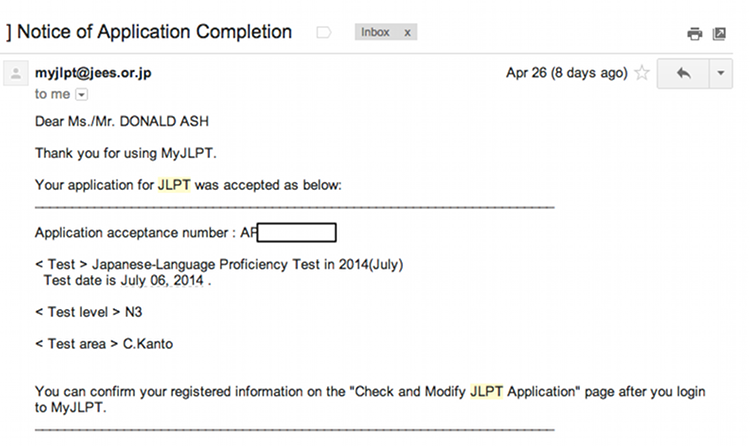Star this email from myjlpt@jees.or.jp
This screenshot has width=750, height=446.
click(x=642, y=73)
